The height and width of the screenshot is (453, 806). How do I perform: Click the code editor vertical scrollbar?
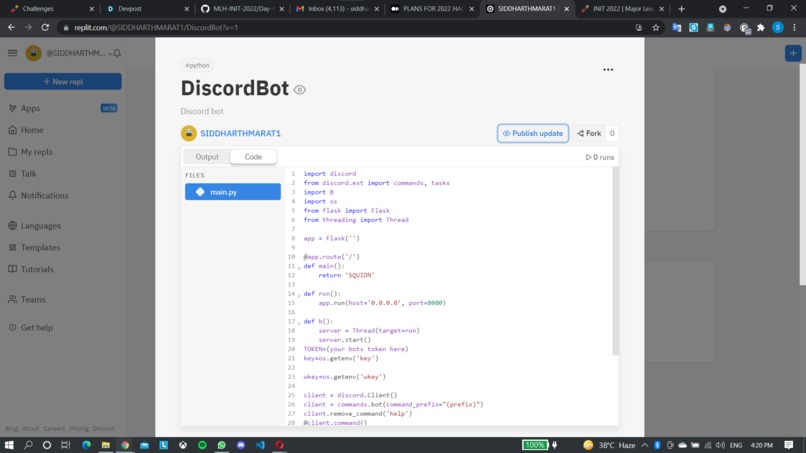(x=615, y=261)
